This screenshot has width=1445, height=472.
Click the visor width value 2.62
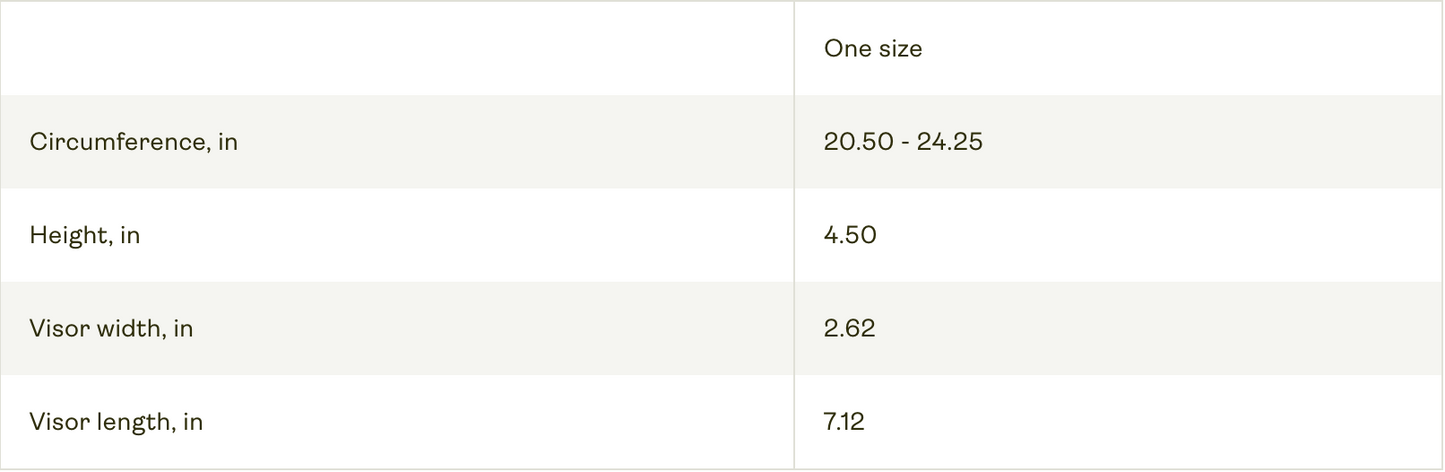click(x=849, y=328)
